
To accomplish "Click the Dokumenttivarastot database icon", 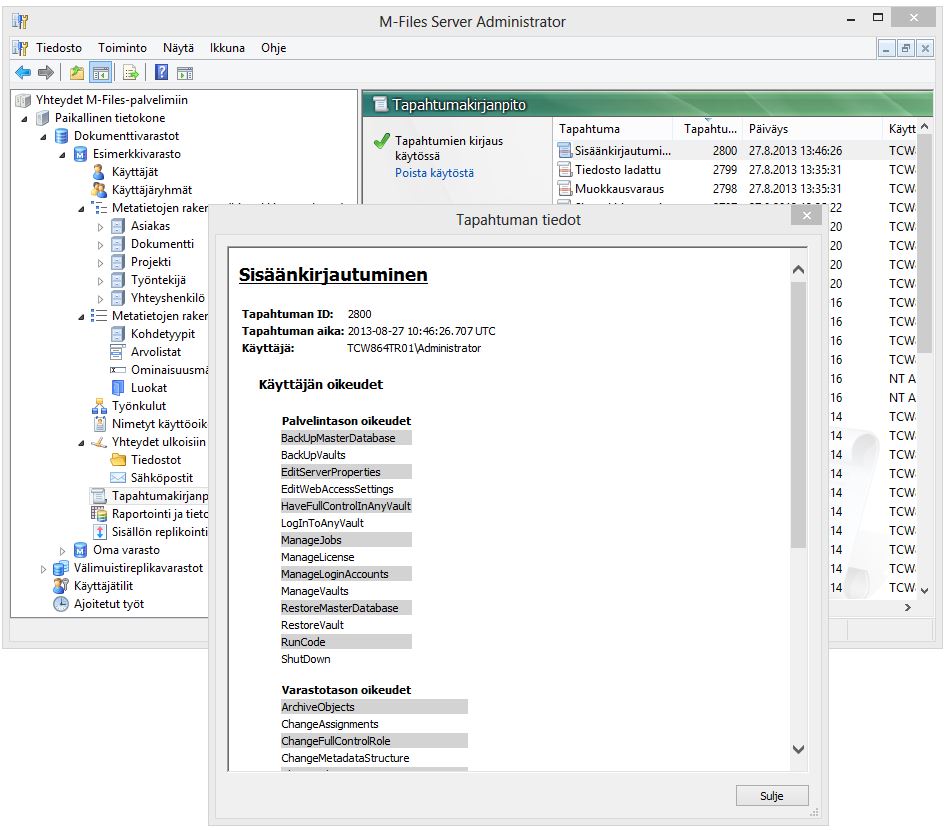I will tap(61, 136).
